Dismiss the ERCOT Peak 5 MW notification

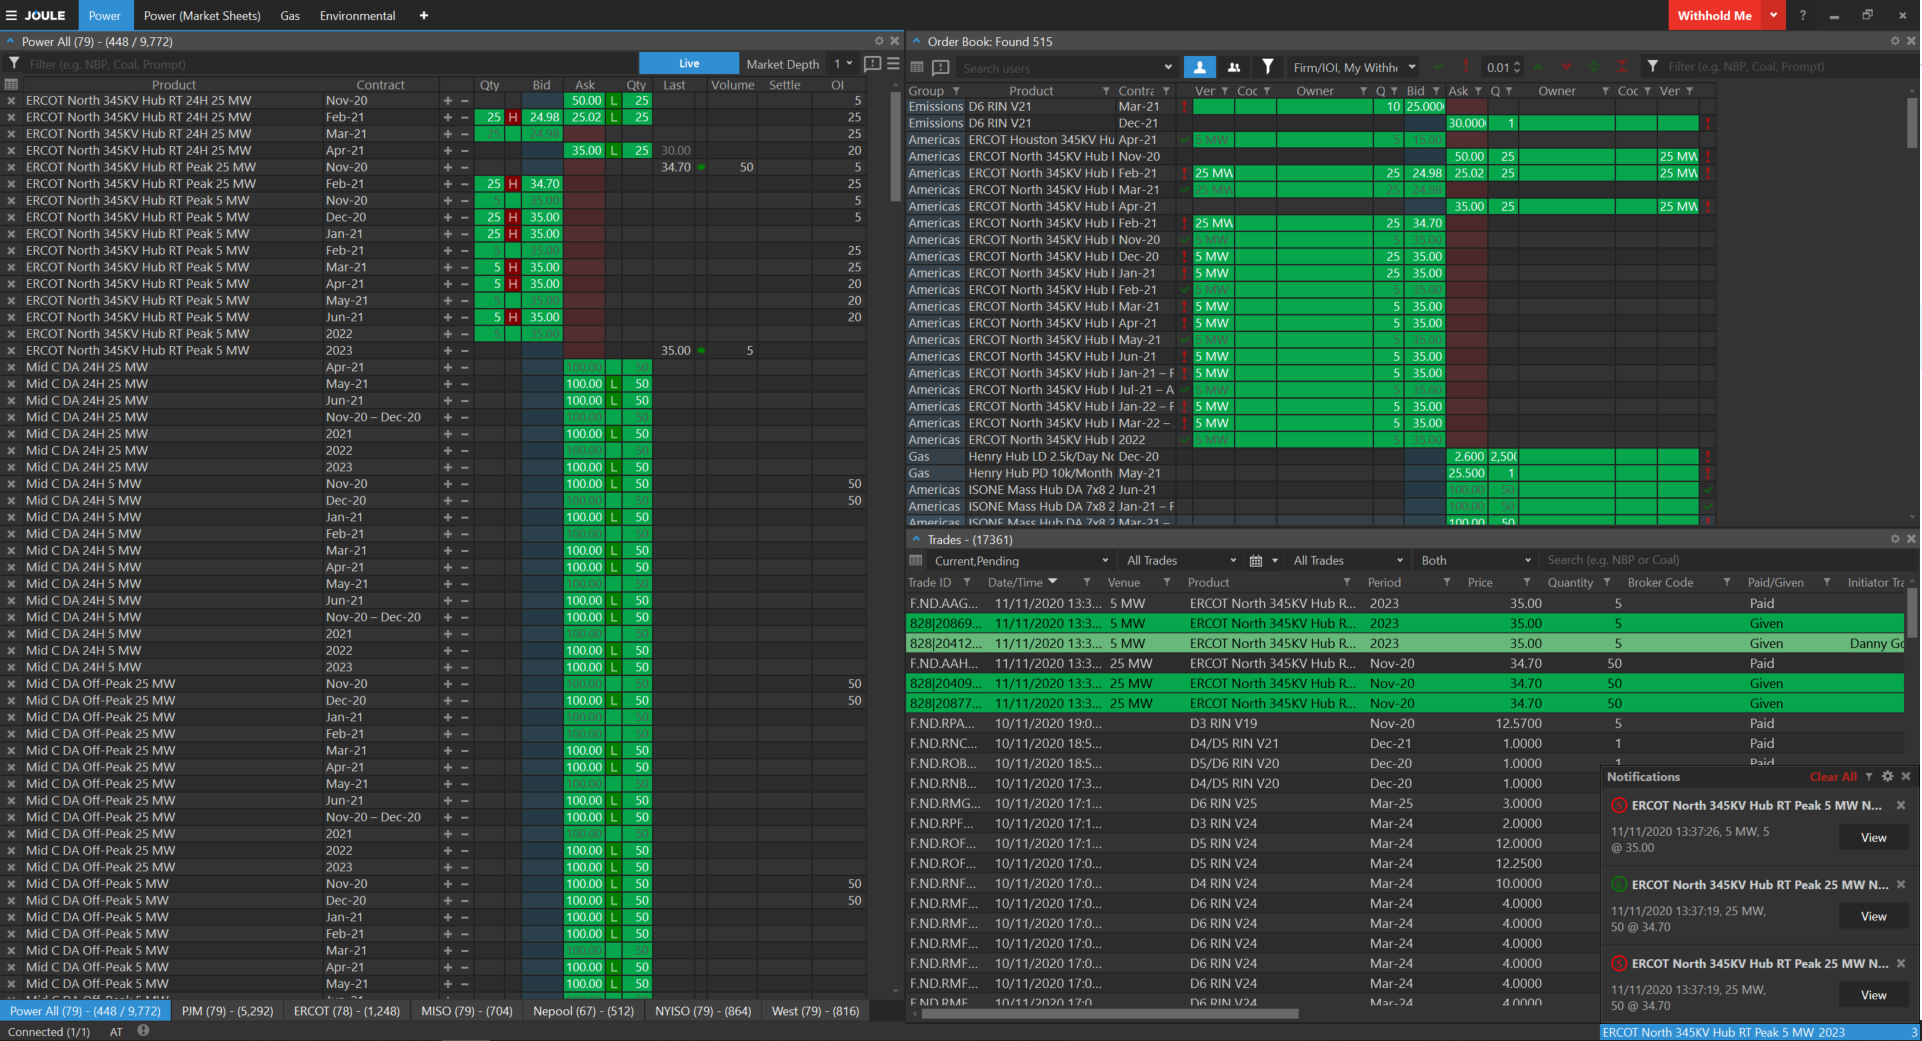pos(1901,805)
